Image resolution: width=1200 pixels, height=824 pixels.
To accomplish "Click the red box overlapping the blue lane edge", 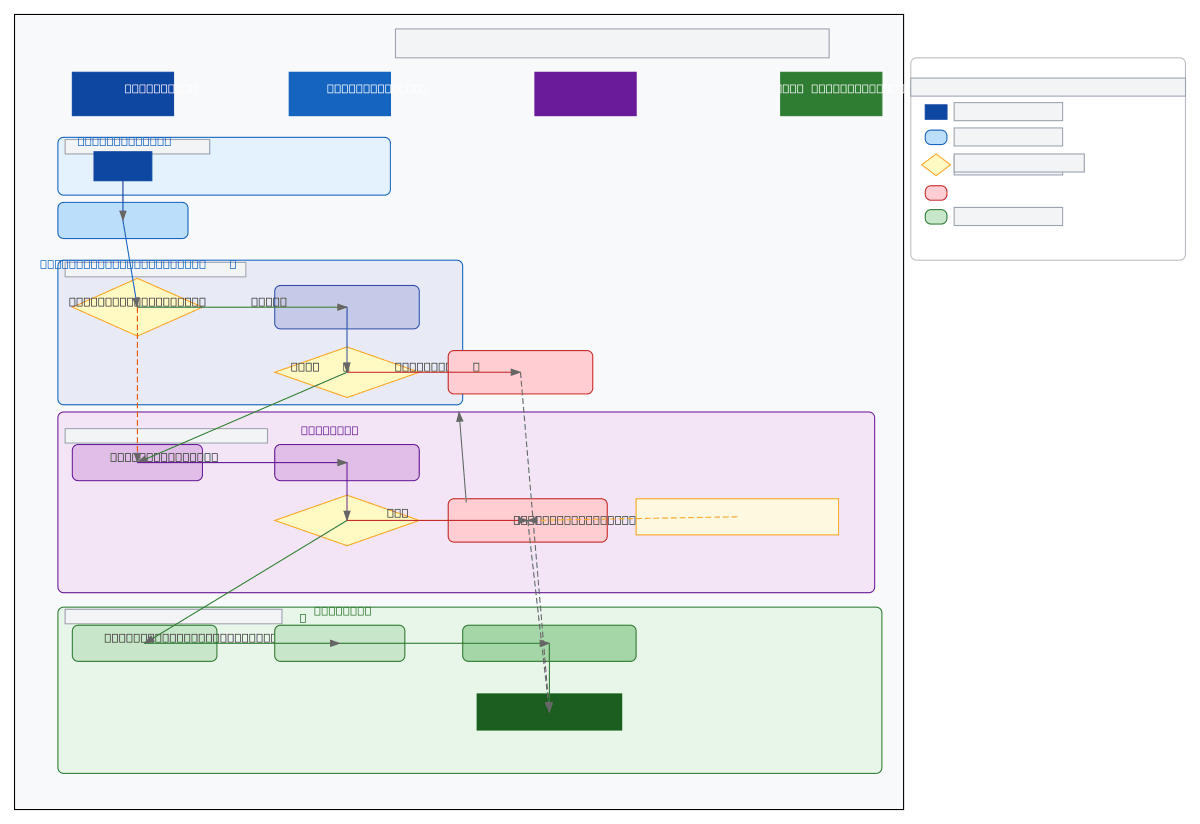I will 520,372.
